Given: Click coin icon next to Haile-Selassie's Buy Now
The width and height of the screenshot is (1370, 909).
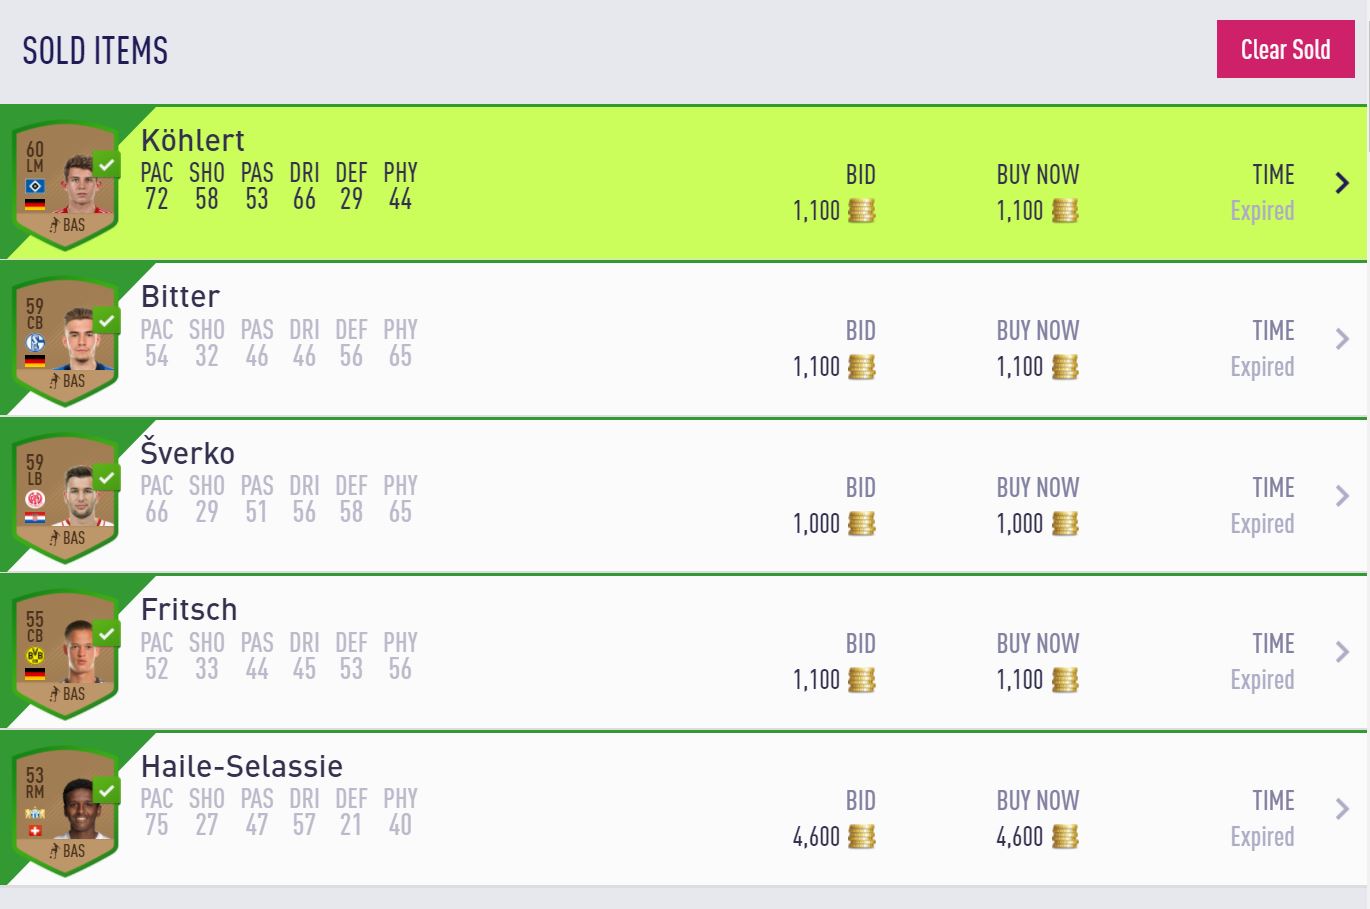Looking at the screenshot, I should click(x=1064, y=837).
